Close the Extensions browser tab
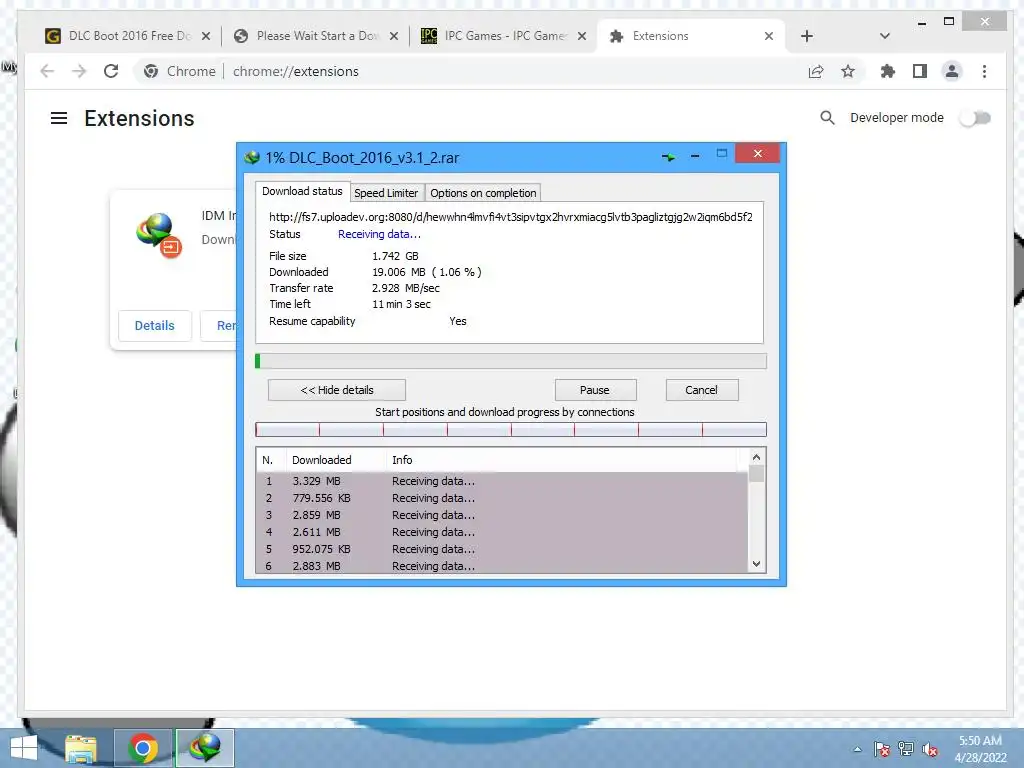 (x=769, y=36)
